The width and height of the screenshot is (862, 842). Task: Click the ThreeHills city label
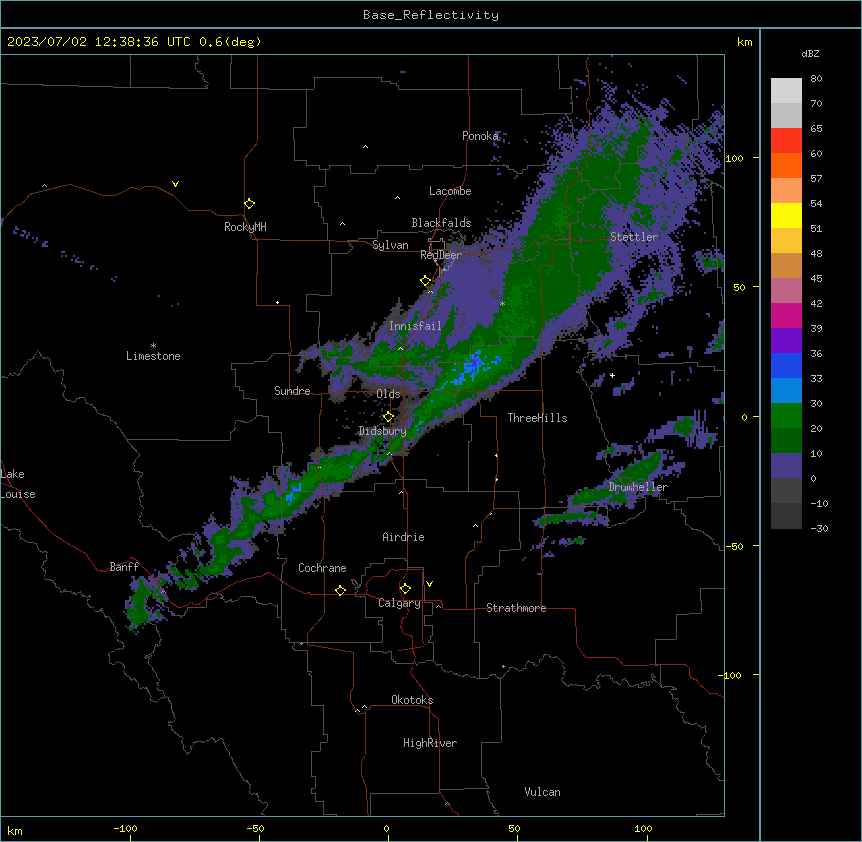(537, 418)
